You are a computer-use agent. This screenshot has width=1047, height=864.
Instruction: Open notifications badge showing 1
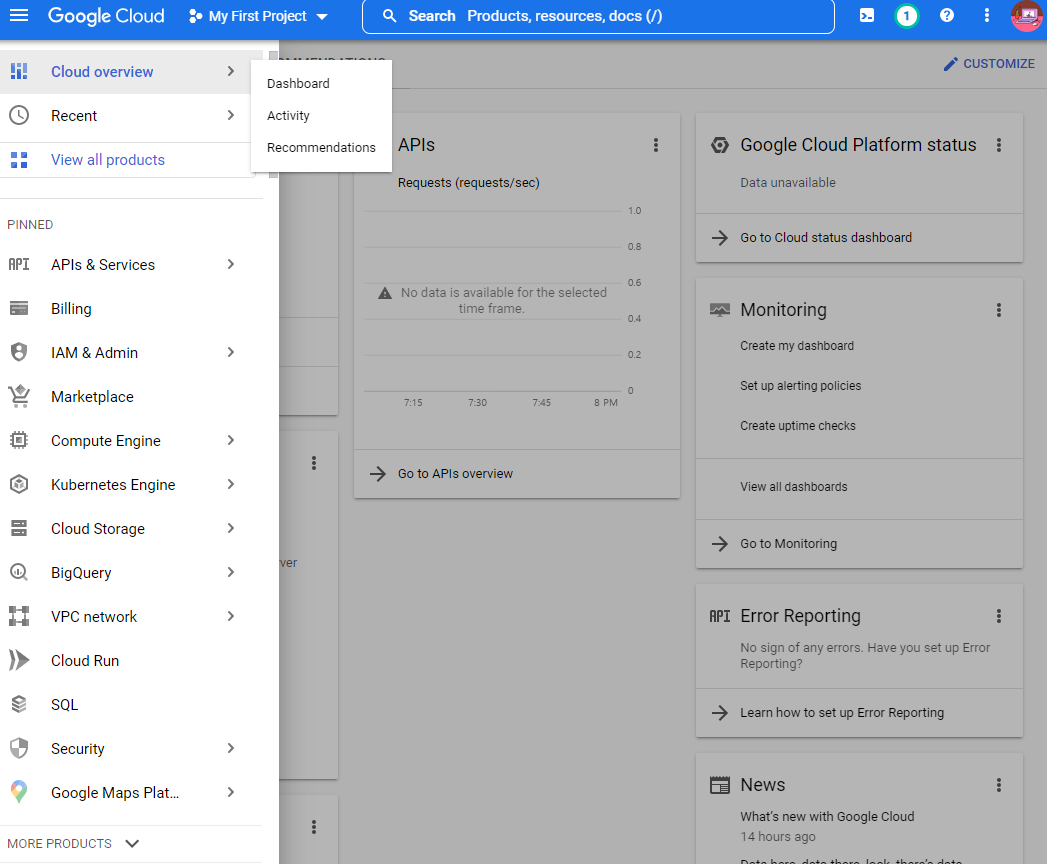click(906, 15)
